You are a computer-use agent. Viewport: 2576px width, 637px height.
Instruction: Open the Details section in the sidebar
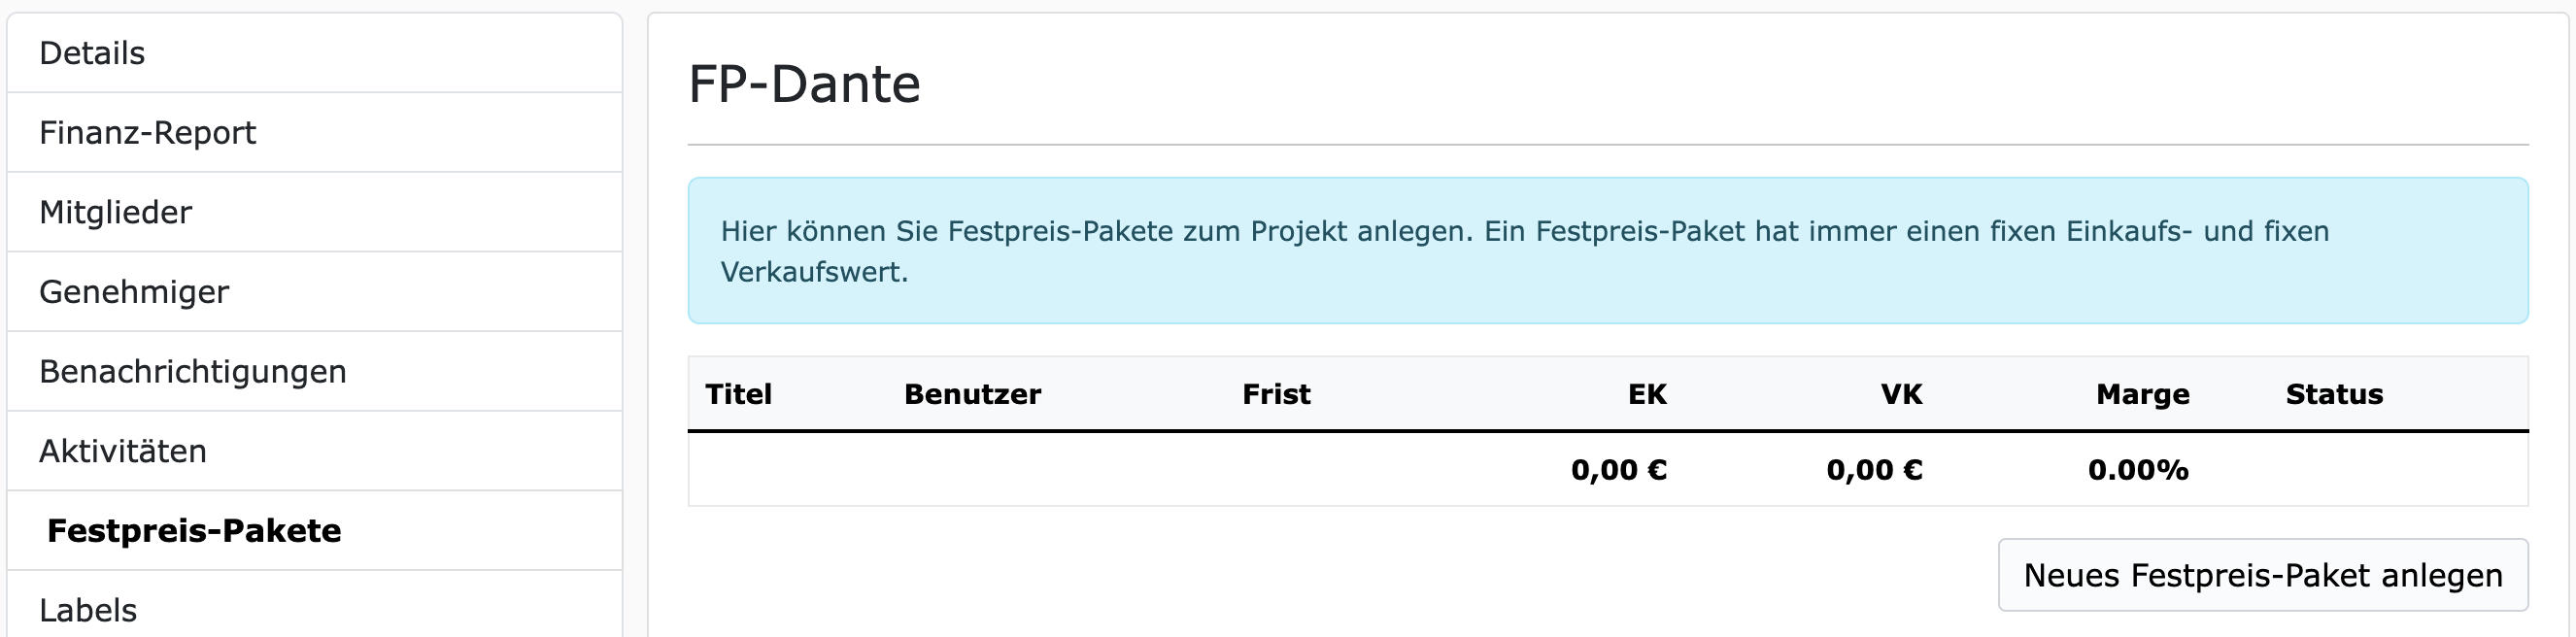91,52
